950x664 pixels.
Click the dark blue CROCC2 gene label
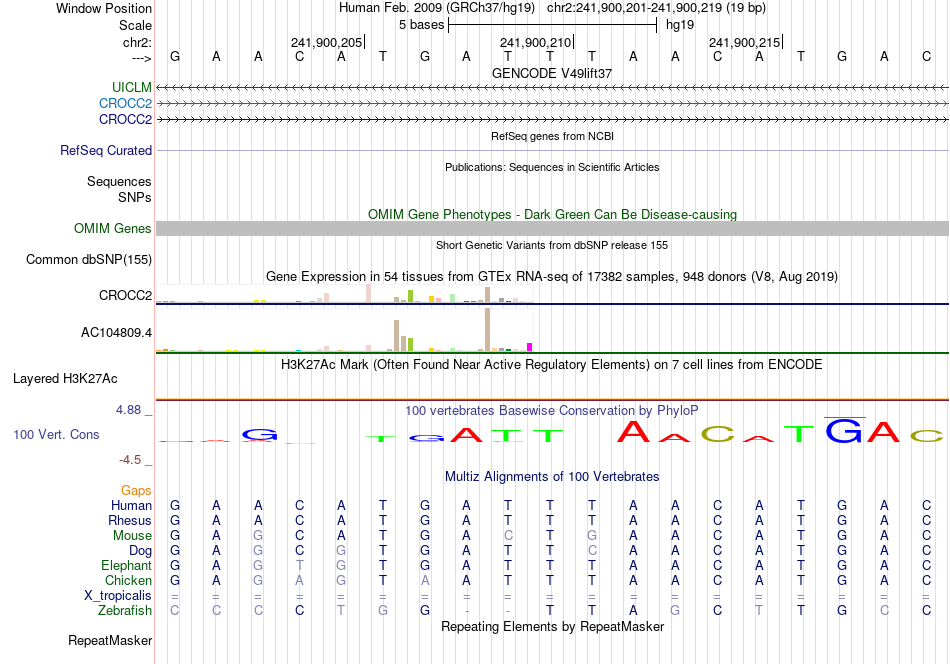[125, 119]
